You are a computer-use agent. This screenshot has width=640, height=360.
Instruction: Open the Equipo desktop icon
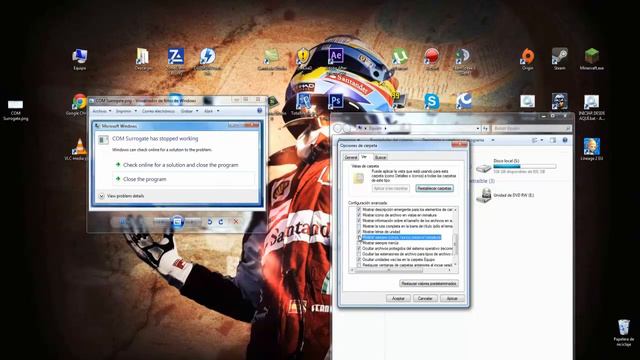[80, 59]
